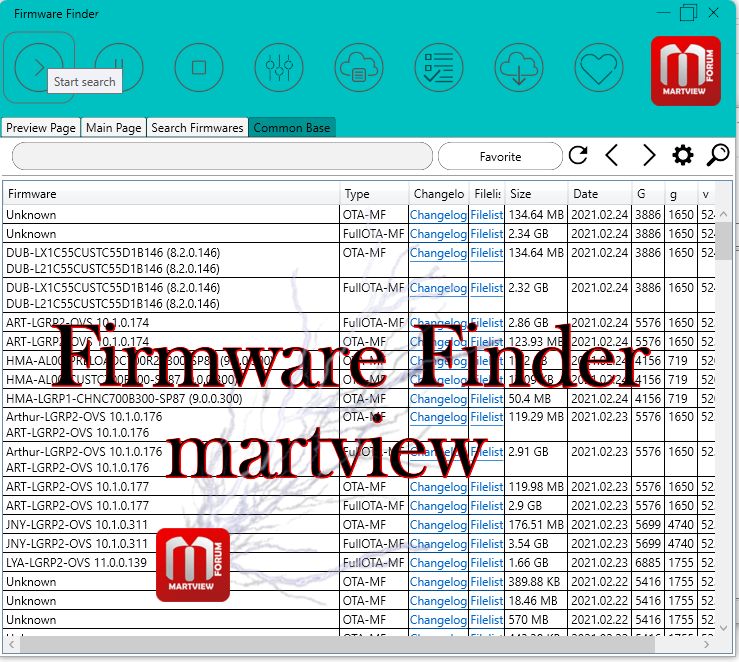This screenshot has height=662, width=739.
Task: Sort by the Firmware column header
Action: (x=171, y=194)
